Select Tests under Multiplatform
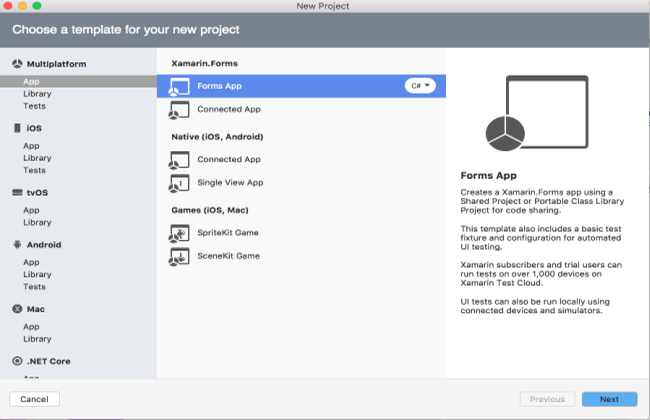 click(34, 106)
